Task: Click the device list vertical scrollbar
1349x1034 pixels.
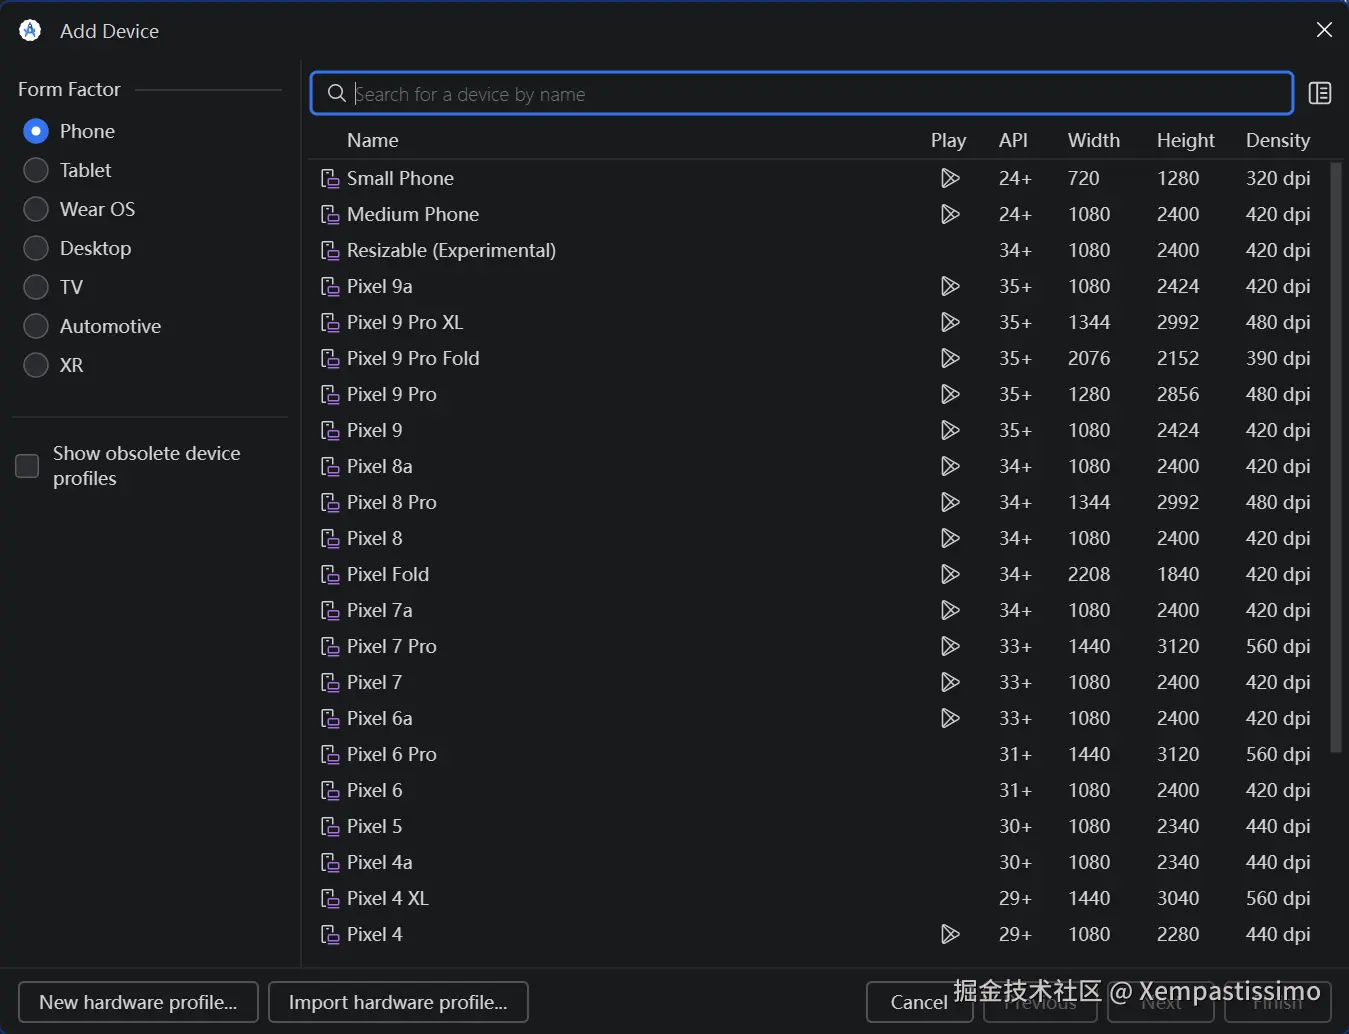Action: 1336,457
